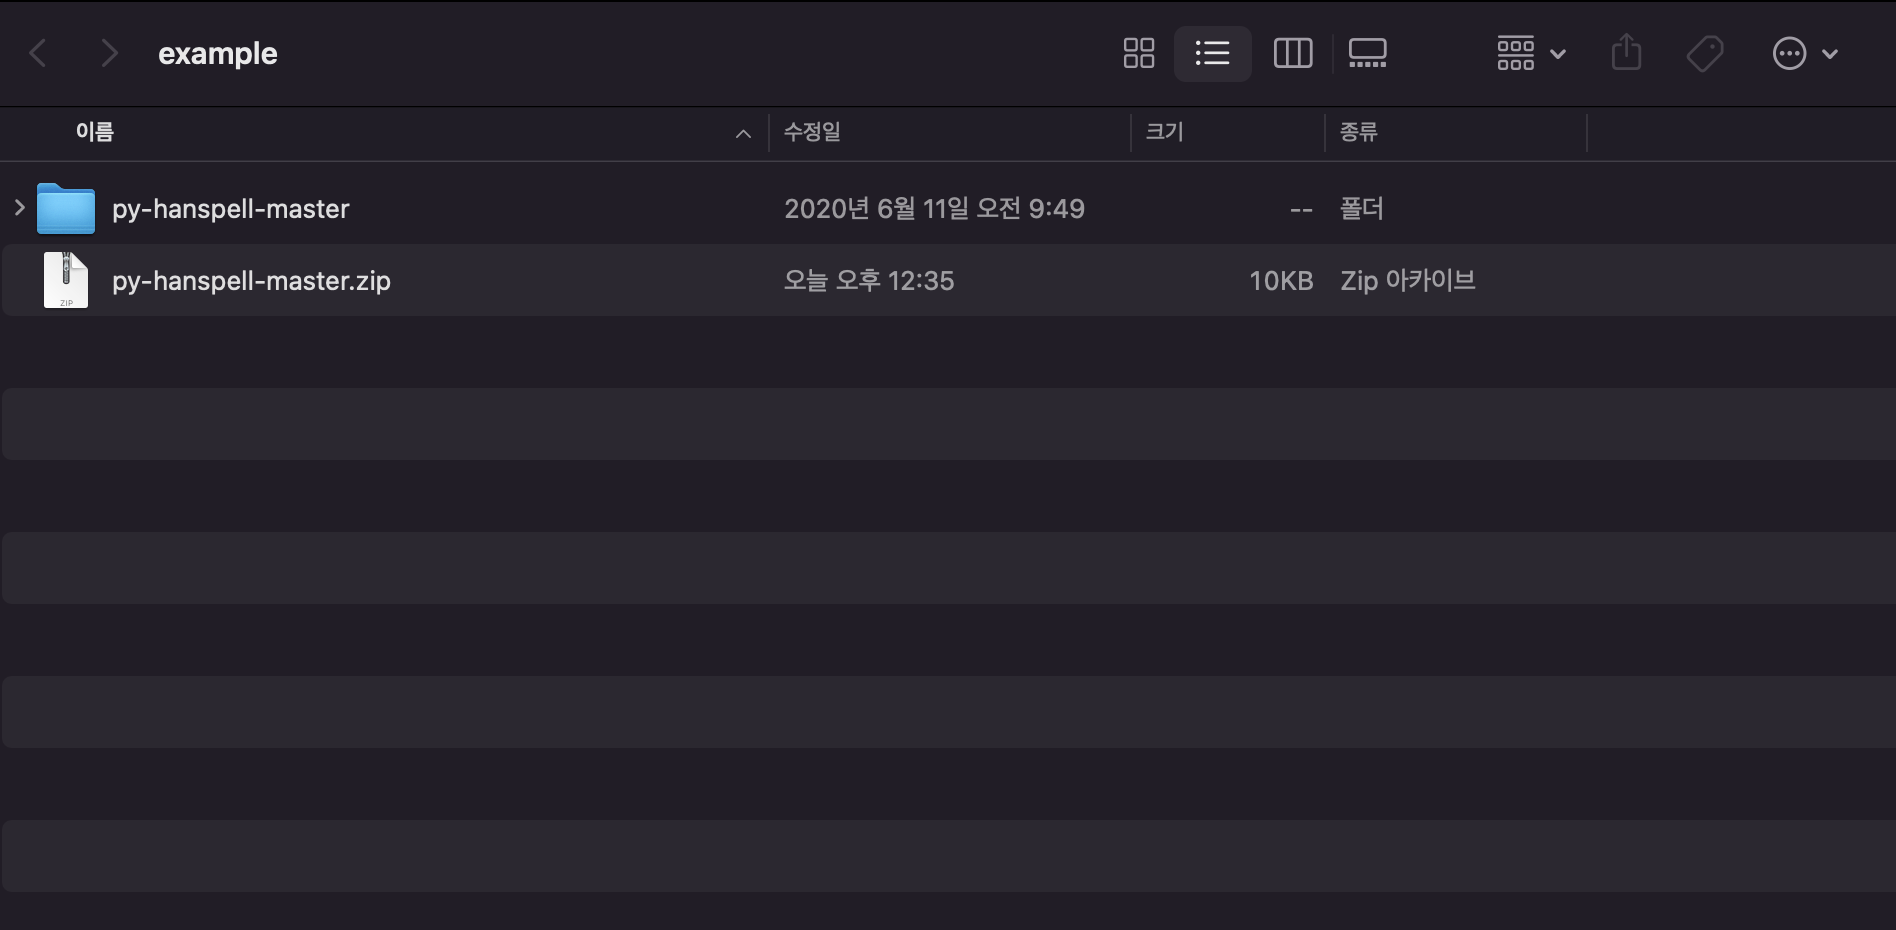The height and width of the screenshot is (930, 1896).
Task: Click the tag icon to edit tags
Action: [x=1704, y=53]
